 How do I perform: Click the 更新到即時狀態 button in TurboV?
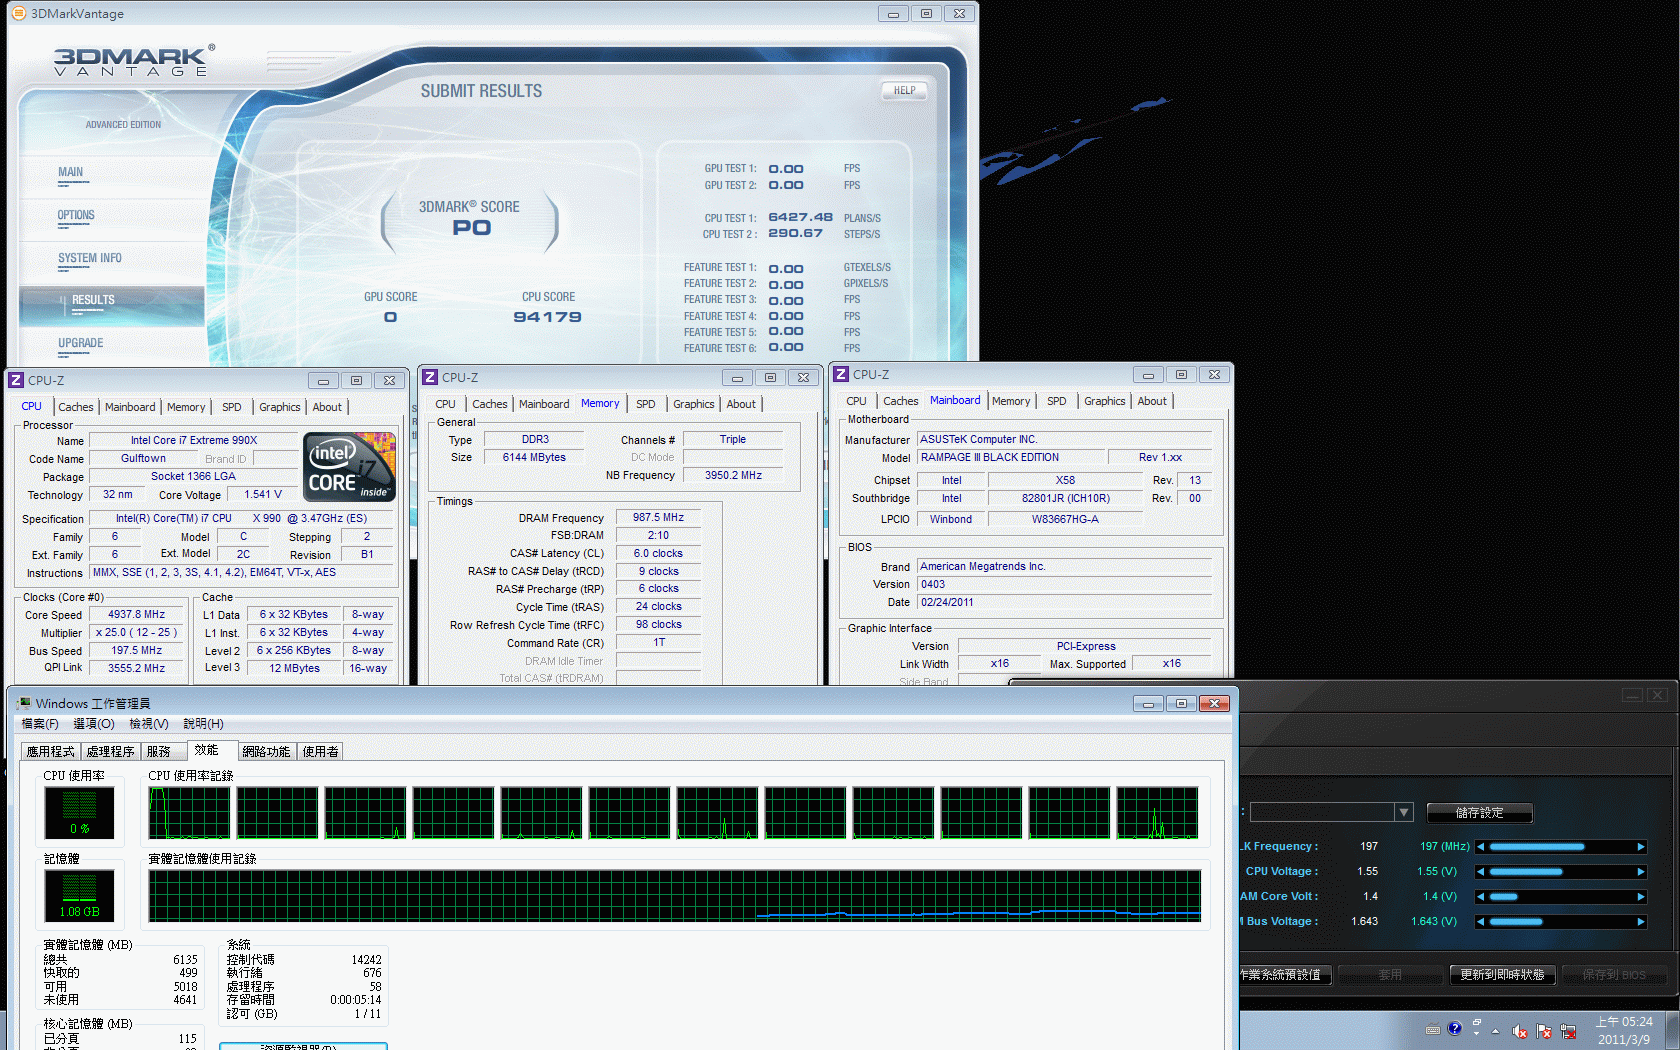[1502, 974]
